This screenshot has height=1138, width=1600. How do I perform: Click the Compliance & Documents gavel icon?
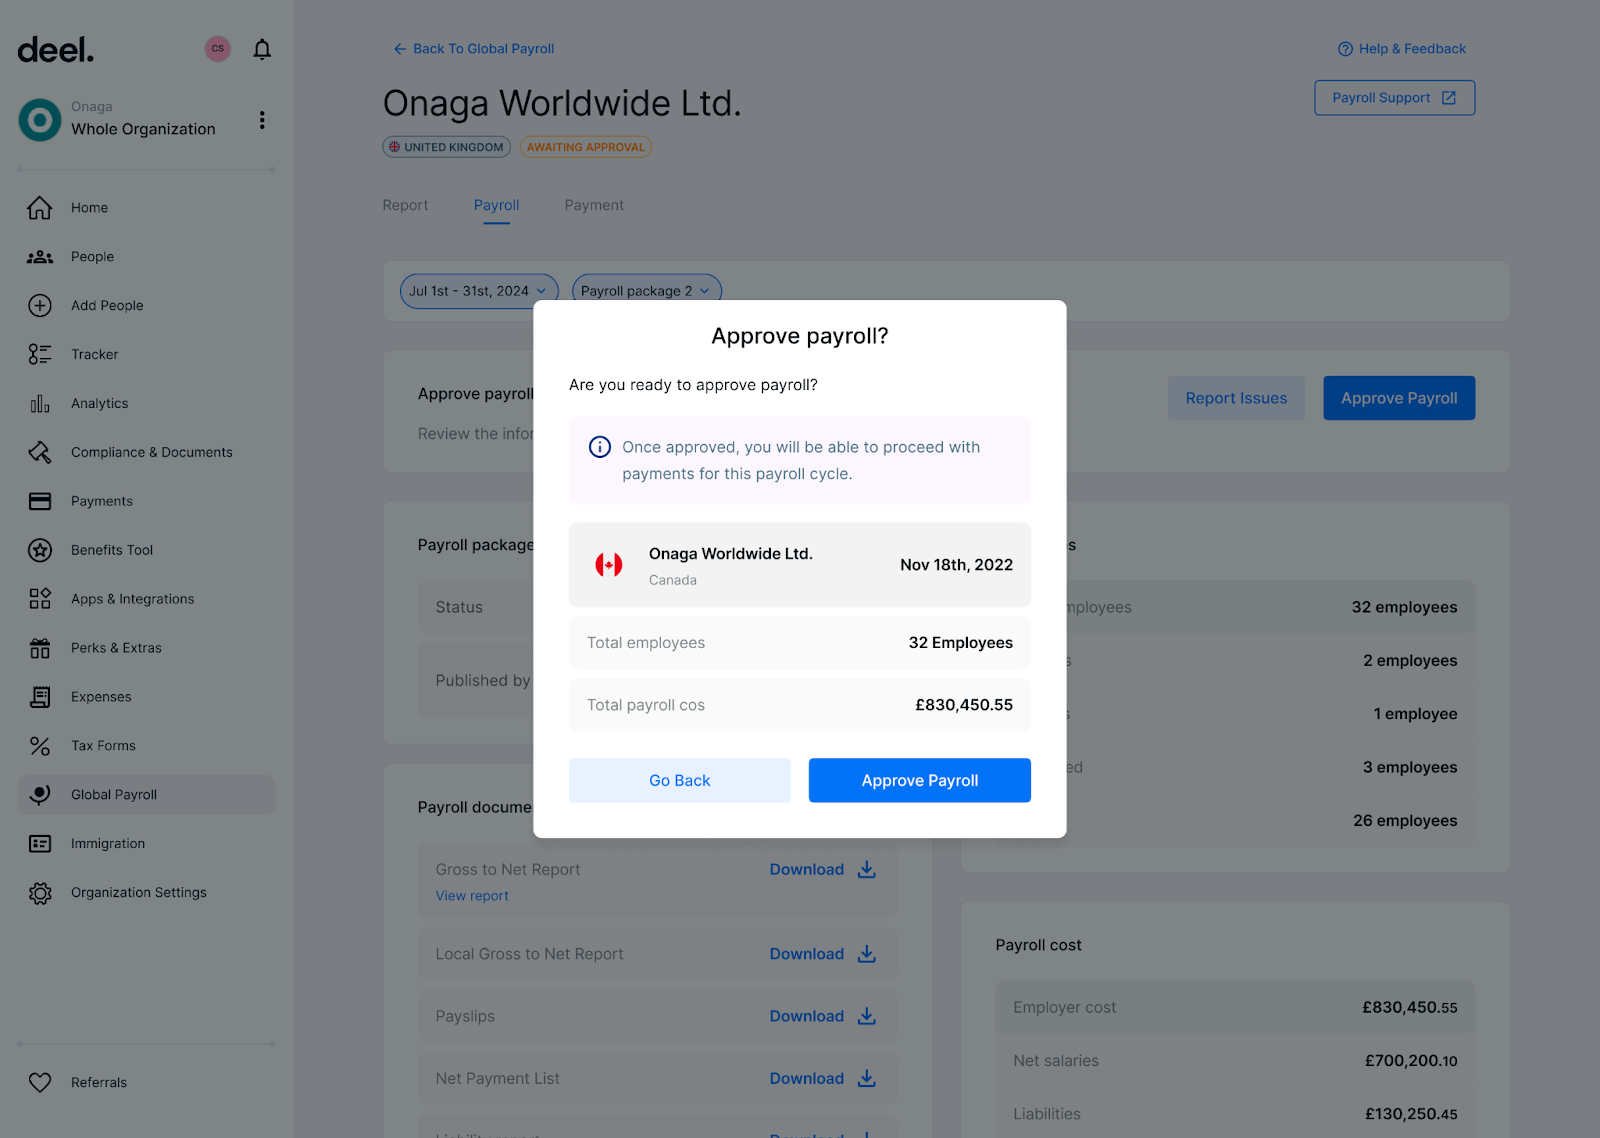[x=40, y=453]
